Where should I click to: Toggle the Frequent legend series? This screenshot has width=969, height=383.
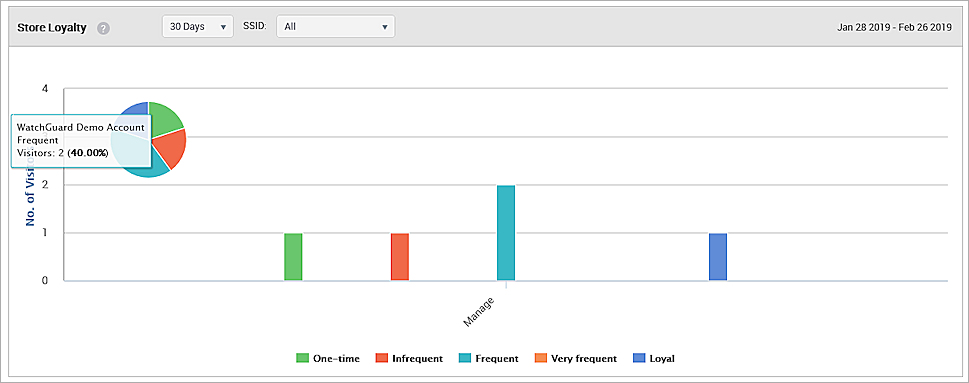point(489,358)
